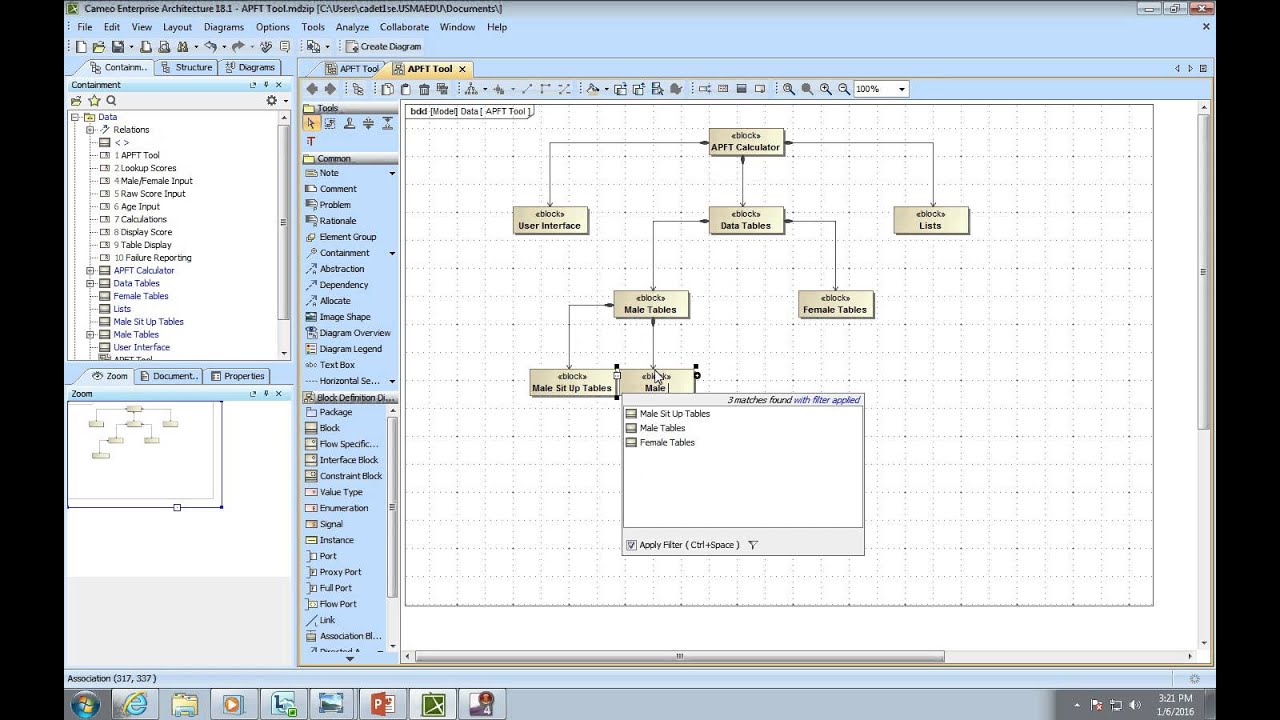Open the File menu
Viewport: 1280px width, 720px height.
[x=85, y=27]
